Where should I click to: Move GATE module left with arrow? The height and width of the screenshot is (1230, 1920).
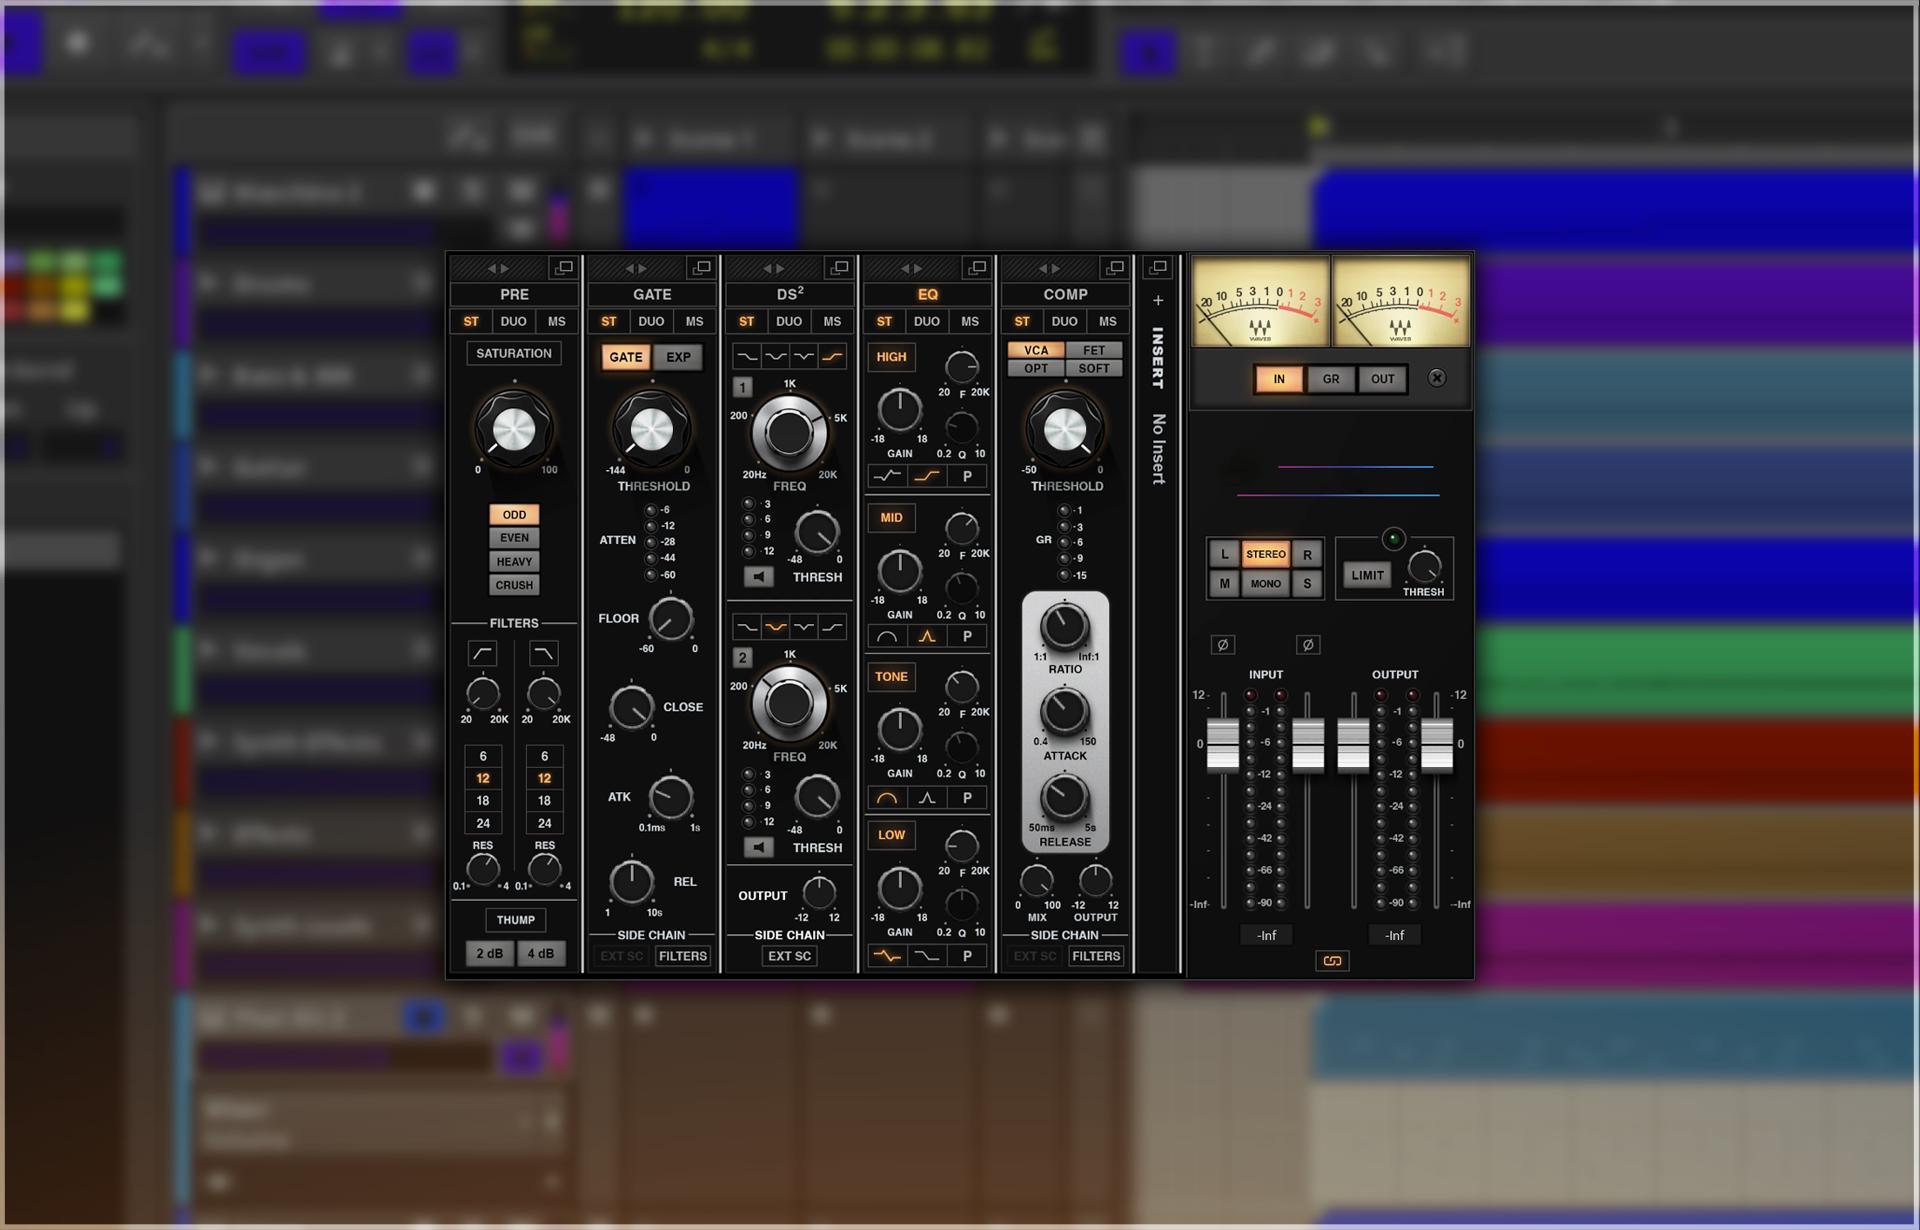629,269
